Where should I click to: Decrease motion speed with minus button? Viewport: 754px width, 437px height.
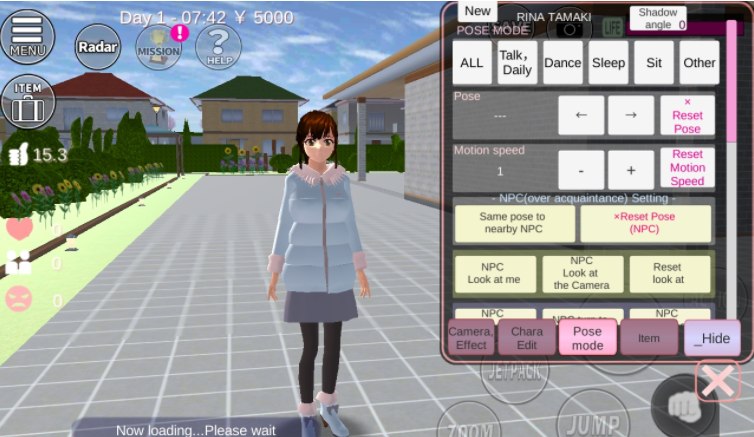point(581,169)
